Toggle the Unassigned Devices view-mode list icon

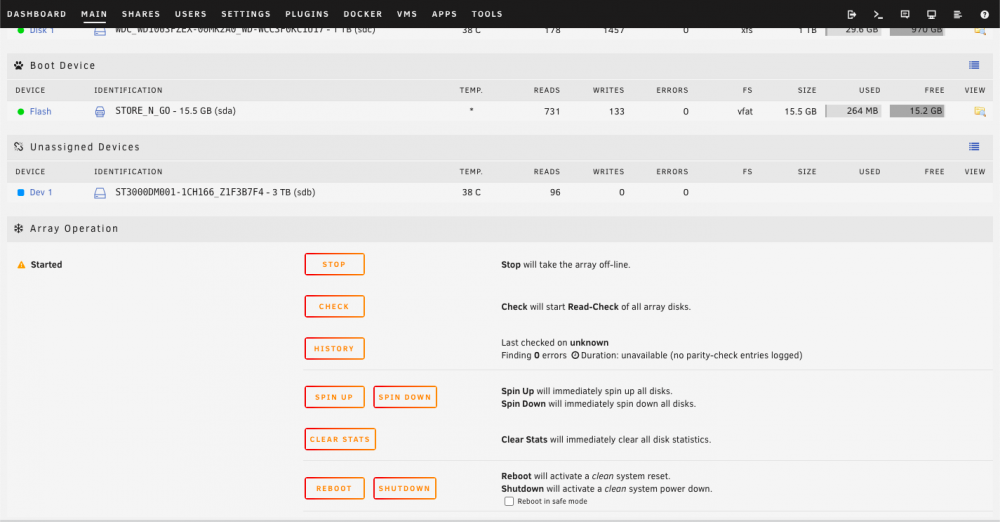point(974,147)
